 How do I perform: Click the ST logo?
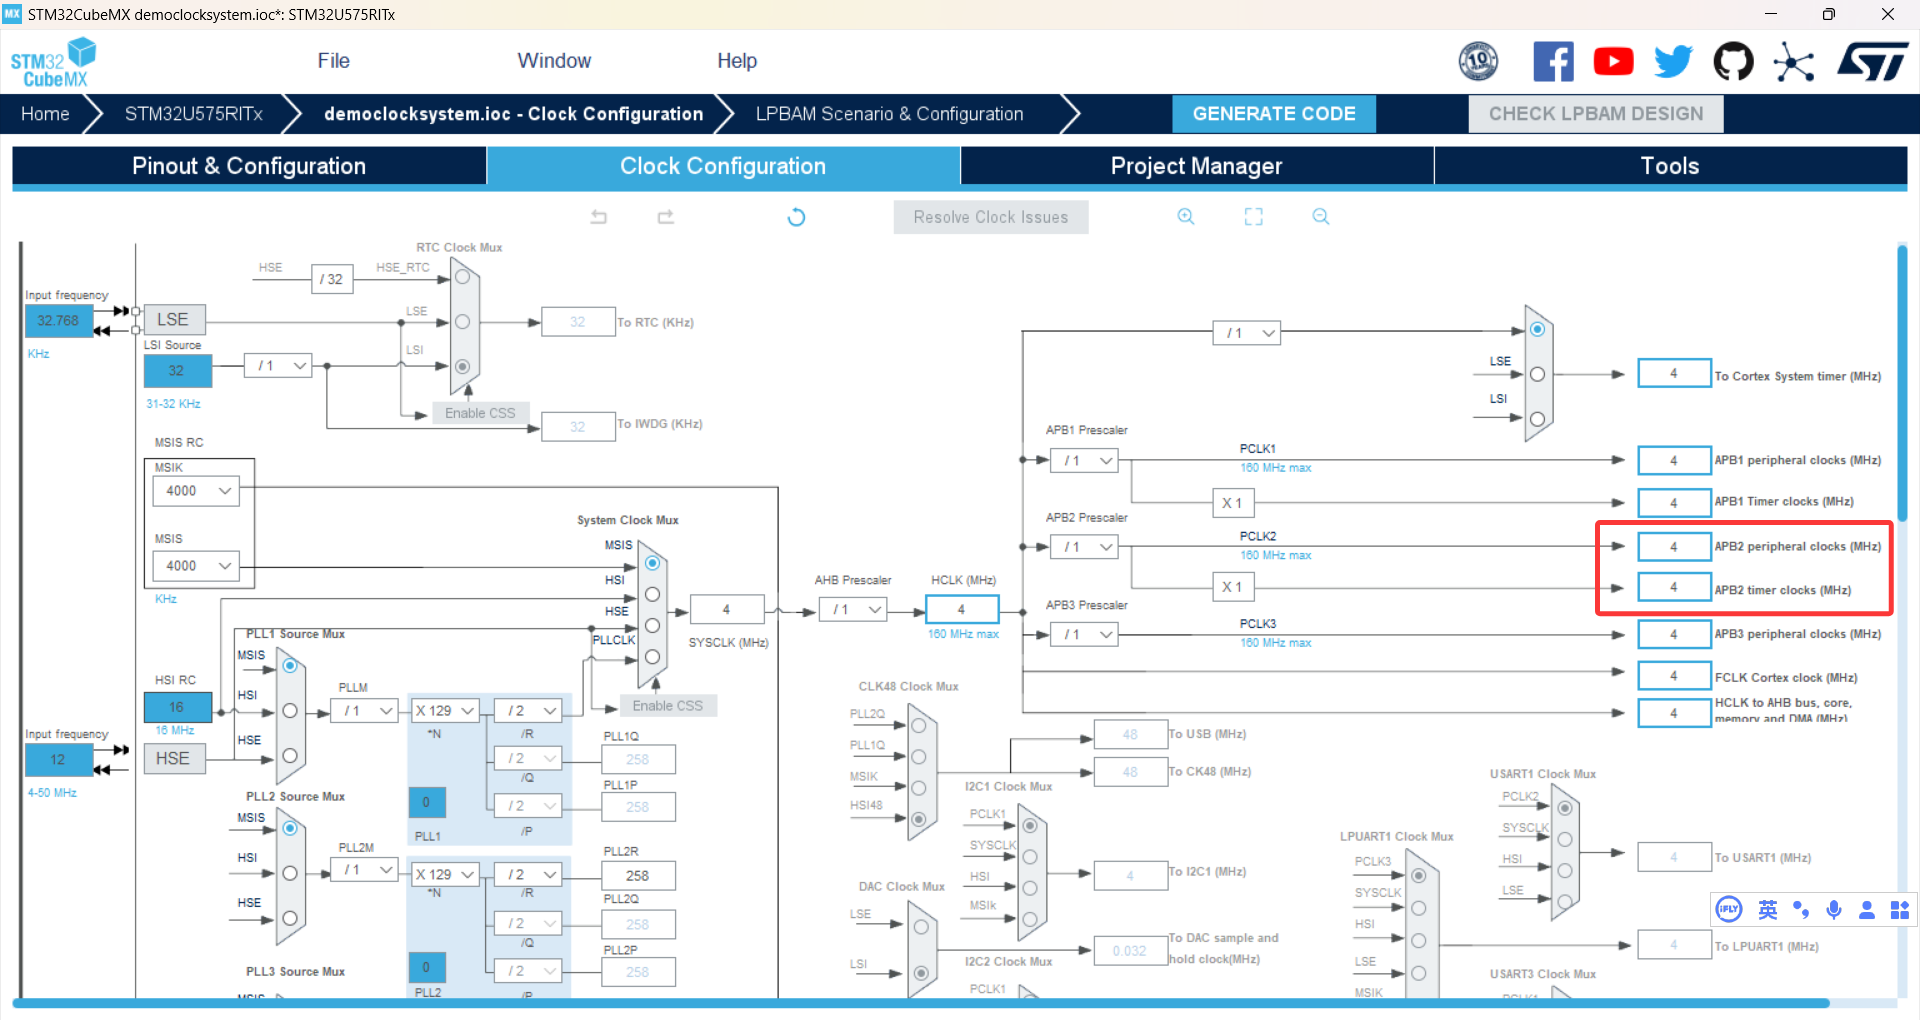(x=1873, y=62)
